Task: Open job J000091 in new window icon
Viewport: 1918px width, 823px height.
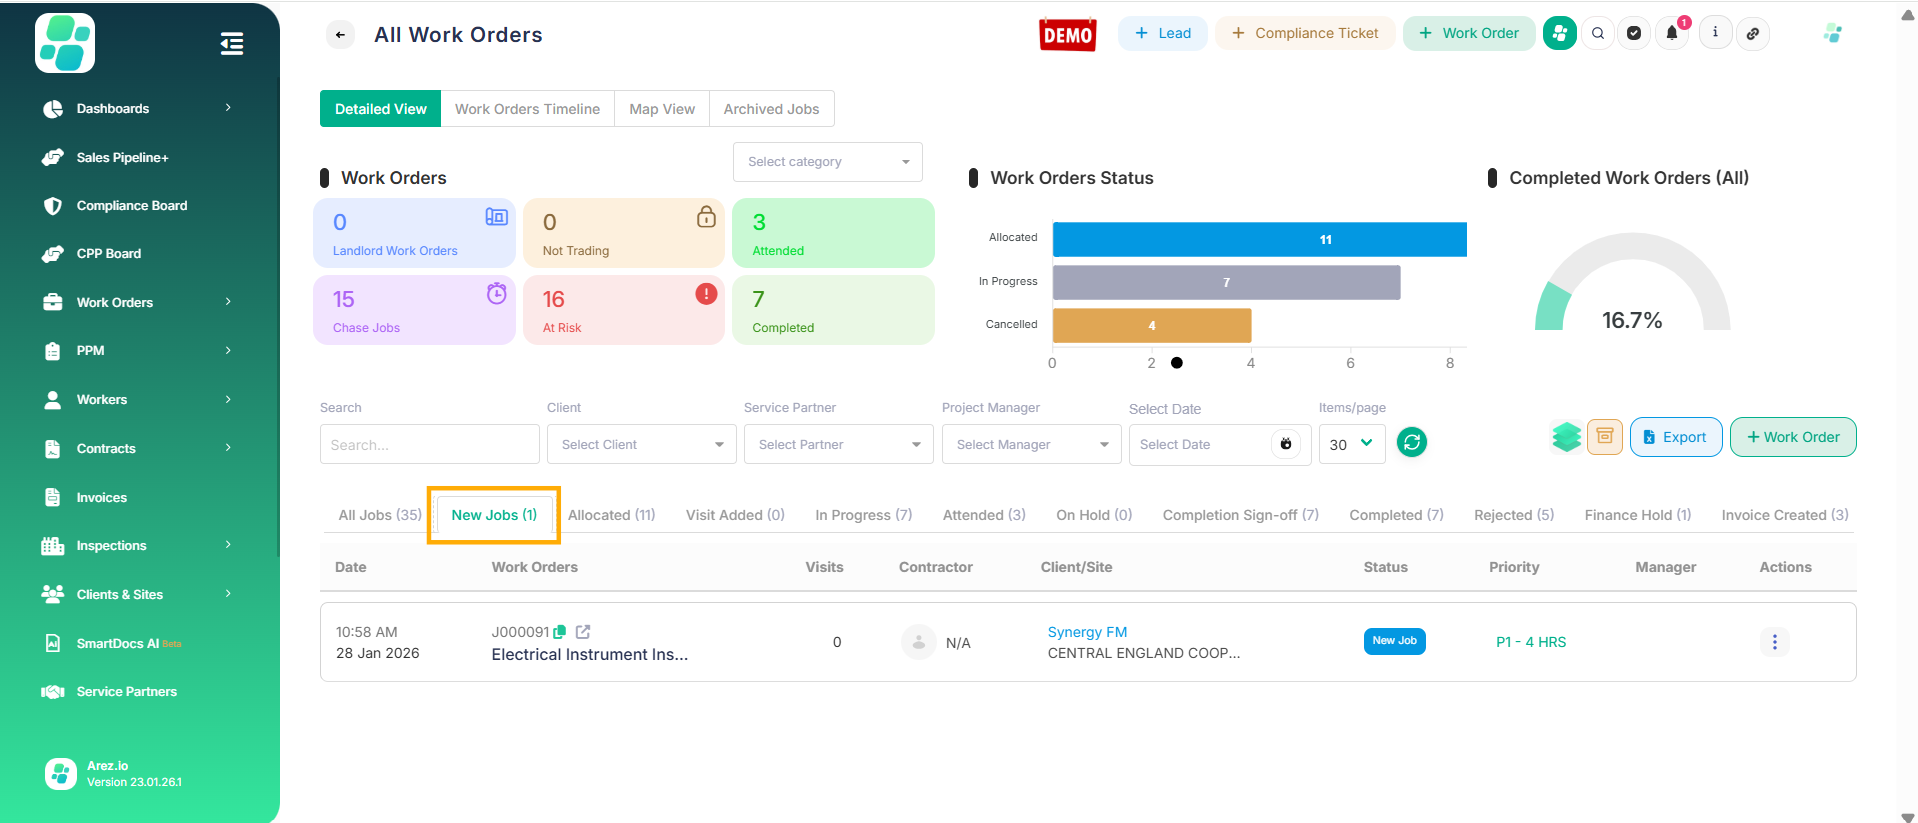Action: (583, 632)
